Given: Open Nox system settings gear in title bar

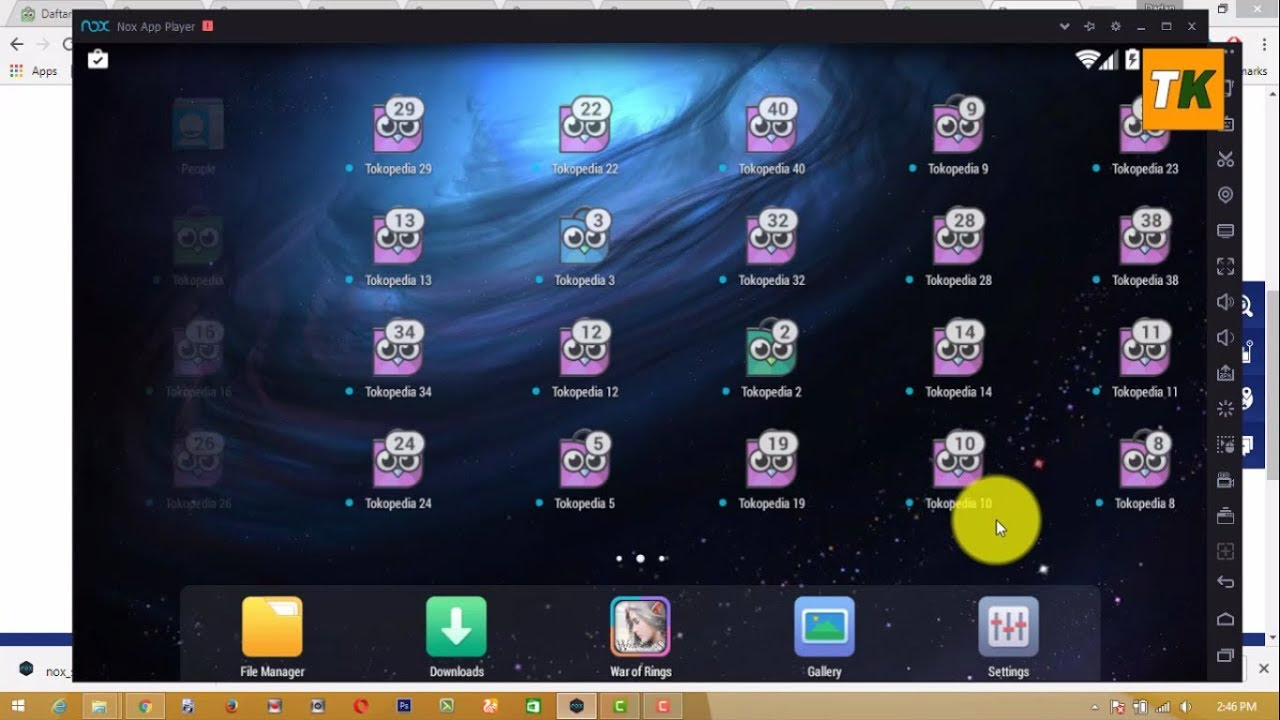Looking at the screenshot, I should 1116,26.
